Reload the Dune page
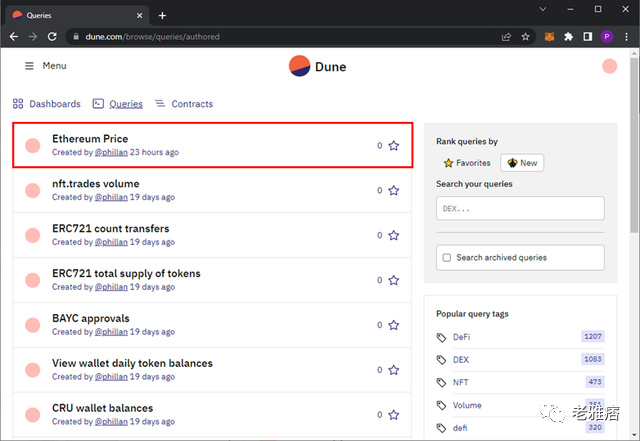Screen dimensions: 640x441 [52, 37]
